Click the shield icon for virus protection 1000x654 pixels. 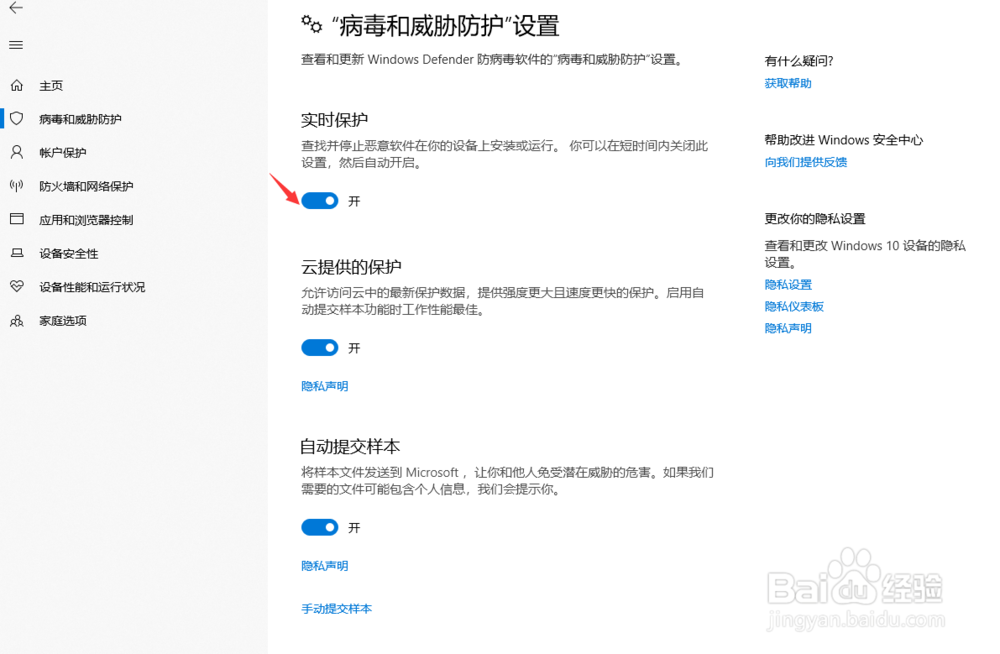tap(17, 118)
